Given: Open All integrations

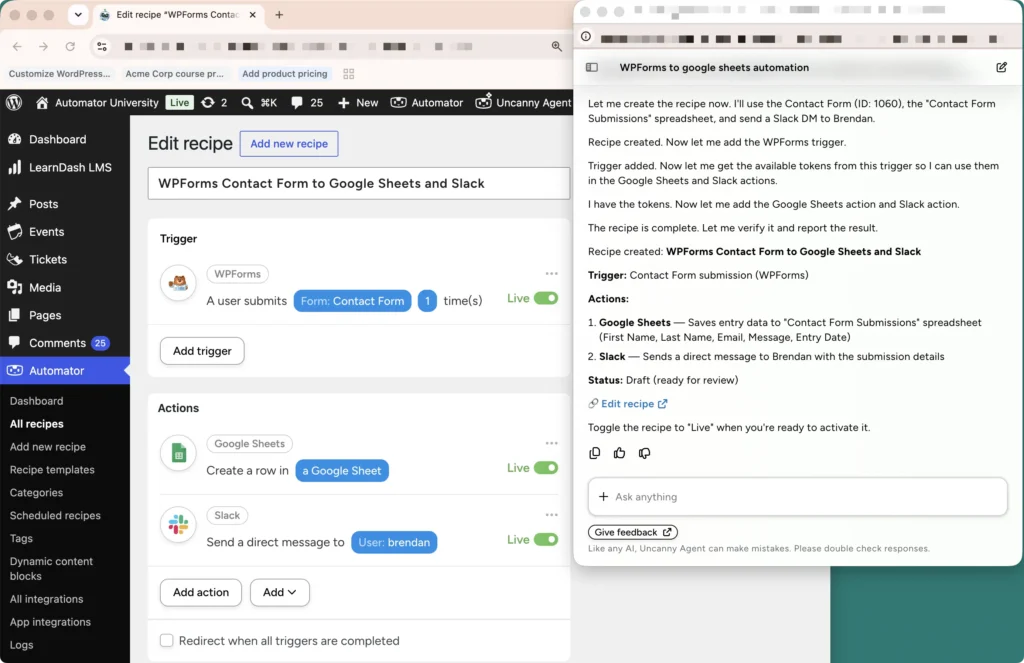Looking at the screenshot, I should click(46, 599).
